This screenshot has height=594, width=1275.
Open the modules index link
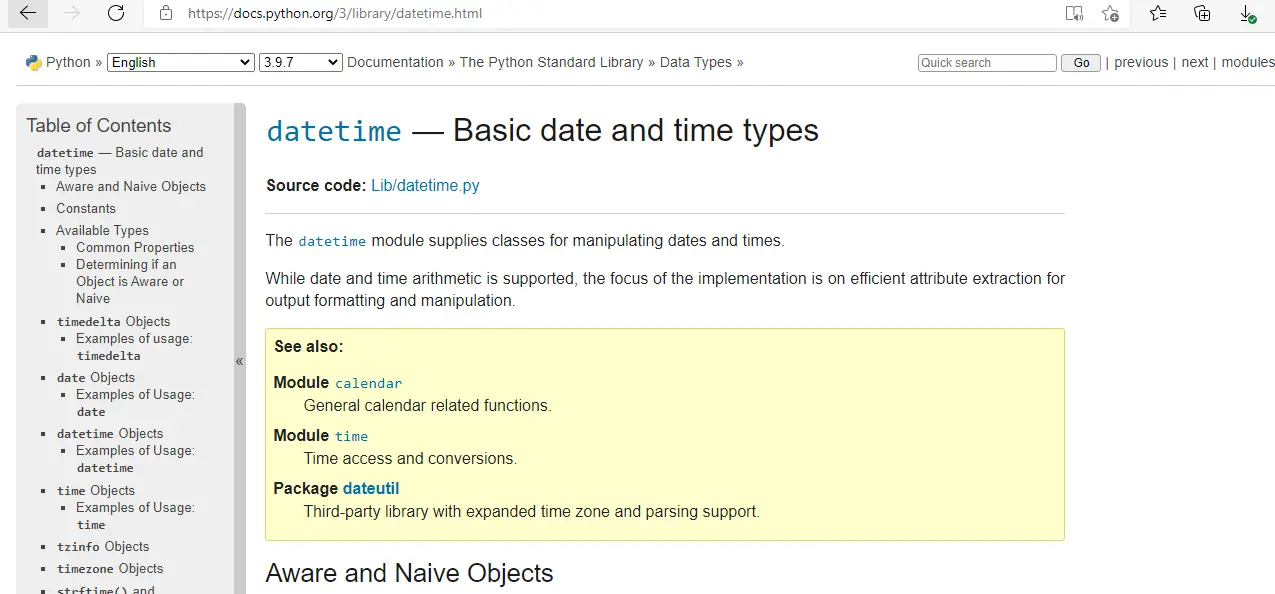pos(1248,62)
